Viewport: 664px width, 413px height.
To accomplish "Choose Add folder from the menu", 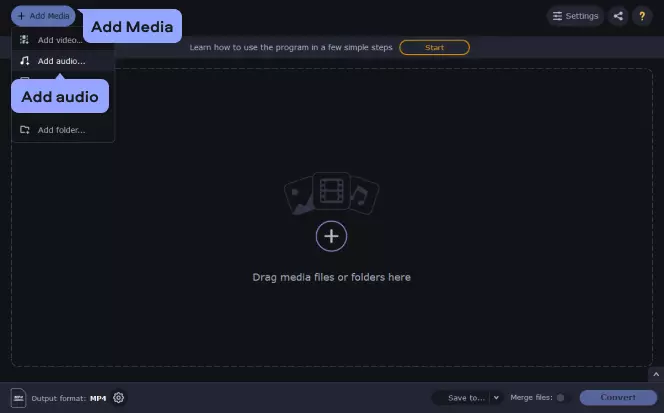I will point(63,130).
